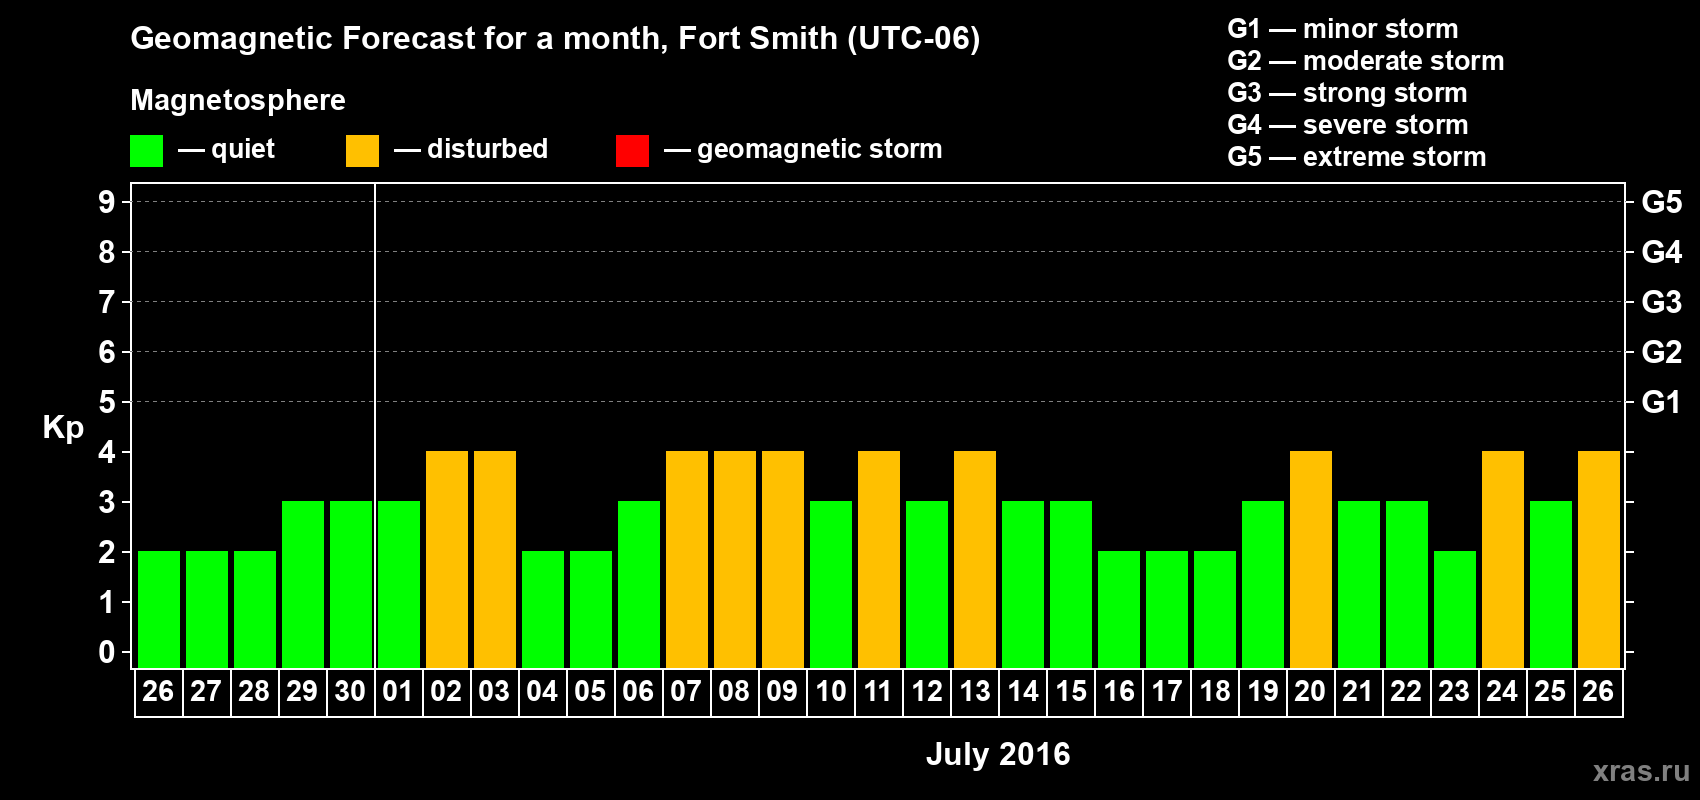Screen dimensions: 1700x800
Task: Click the 'G5 — extreme storm' legend line
Action: coord(1357,157)
